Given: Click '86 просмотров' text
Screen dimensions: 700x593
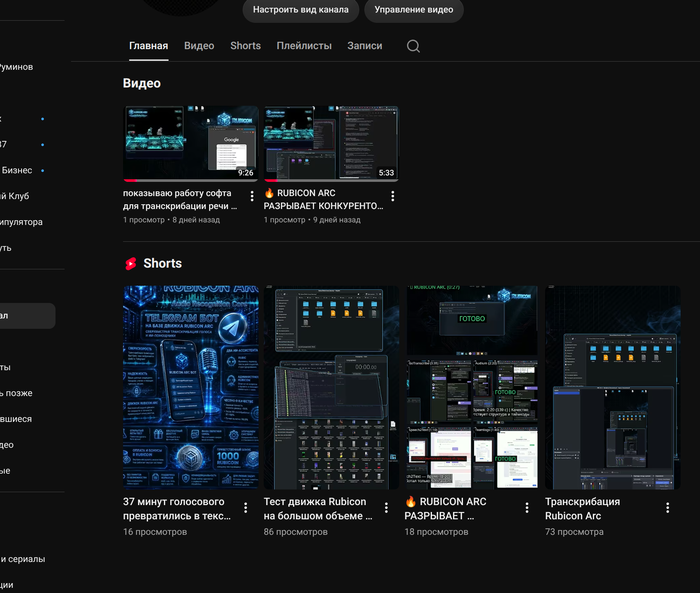Looking at the screenshot, I should pos(296,532).
